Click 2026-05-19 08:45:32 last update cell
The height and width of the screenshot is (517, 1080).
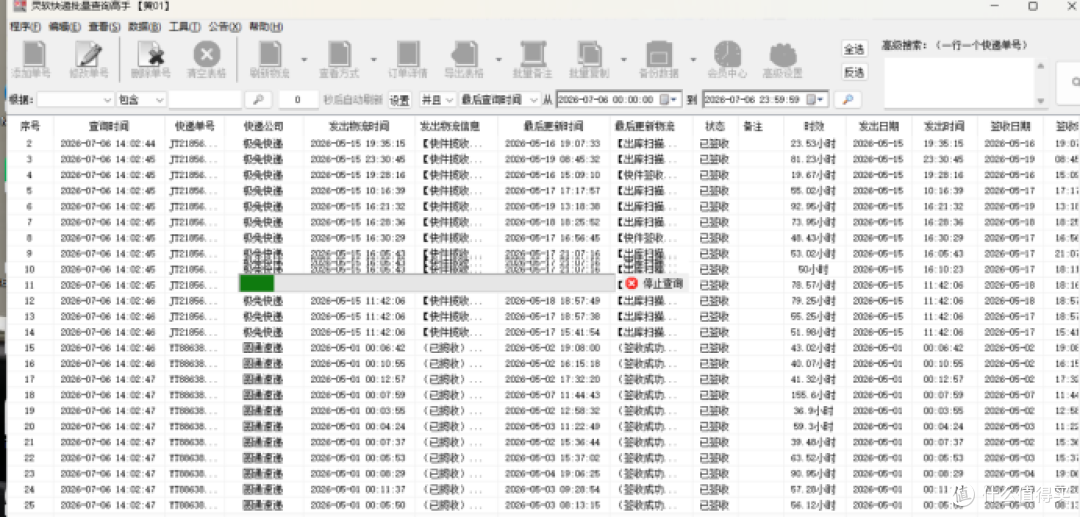tap(552, 159)
